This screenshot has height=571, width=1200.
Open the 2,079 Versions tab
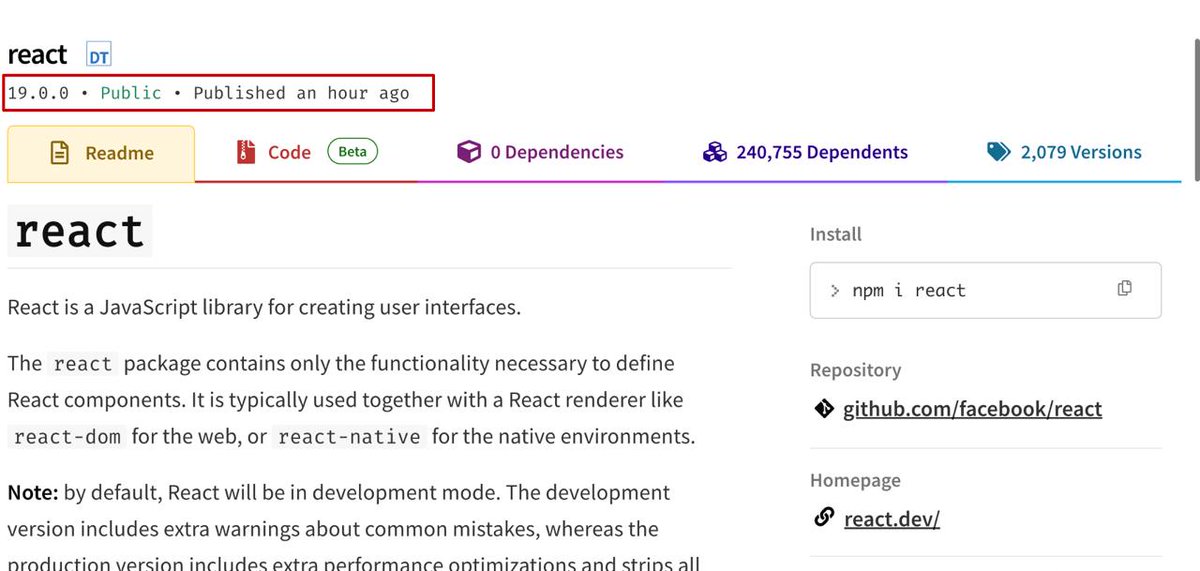click(1064, 153)
